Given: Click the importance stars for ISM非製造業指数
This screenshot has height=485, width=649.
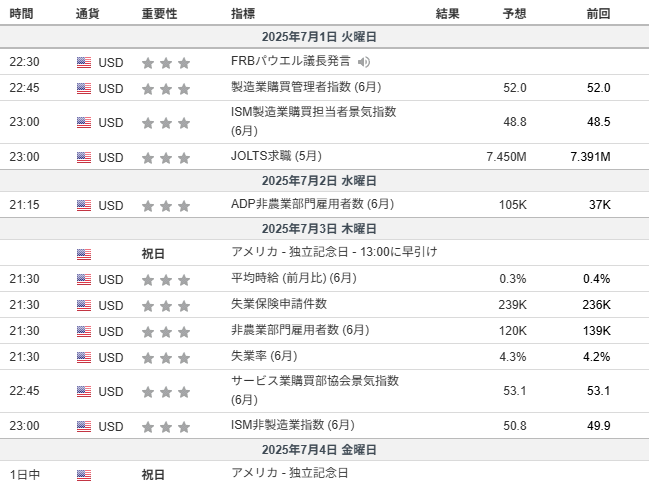Looking at the screenshot, I should 166,426.
